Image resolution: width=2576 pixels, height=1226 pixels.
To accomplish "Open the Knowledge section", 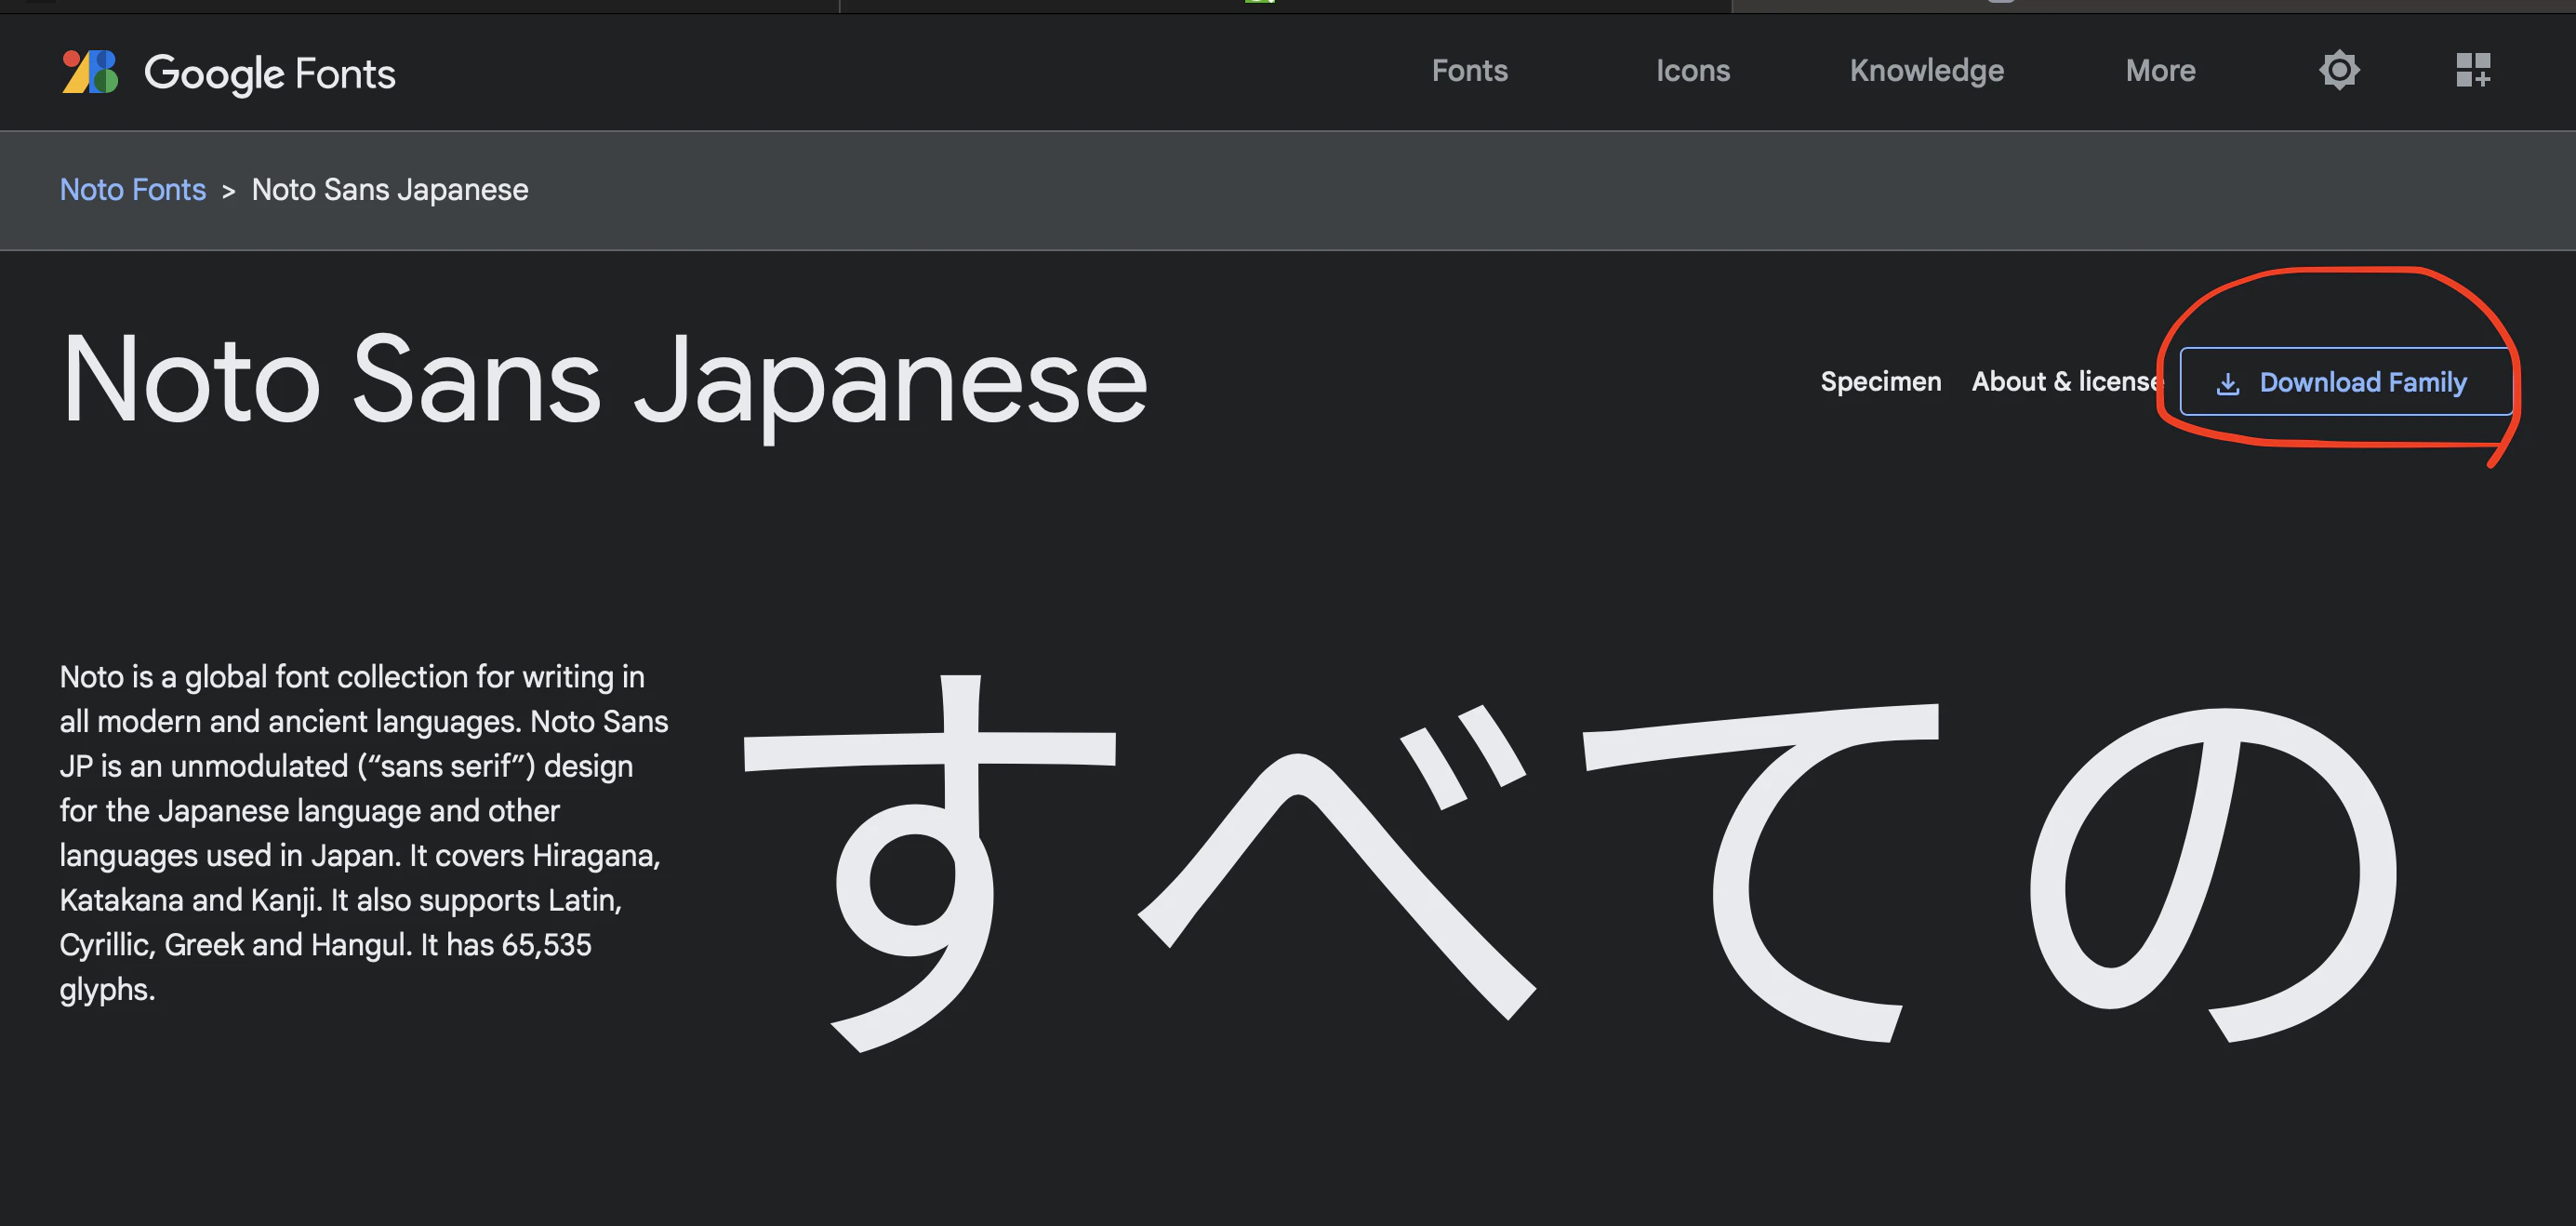I will pyautogui.click(x=1926, y=70).
